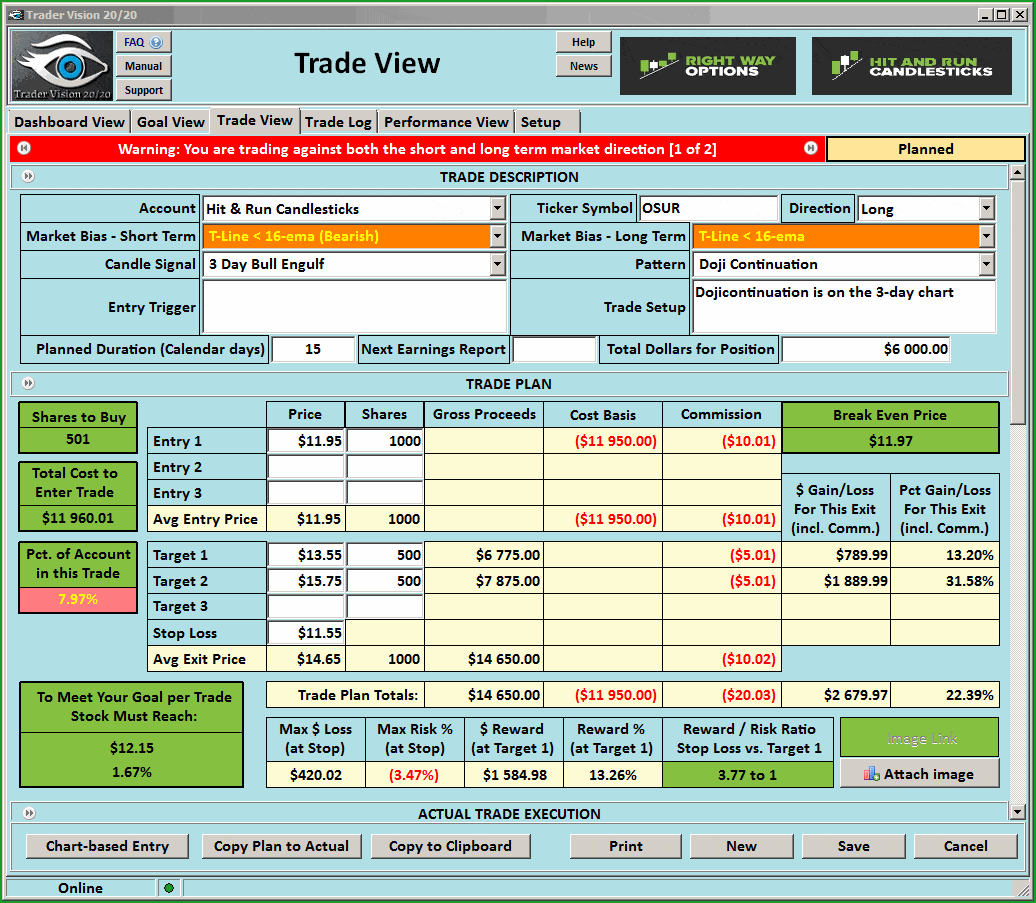Open the Manual button
This screenshot has height=903, width=1036.
click(143, 66)
